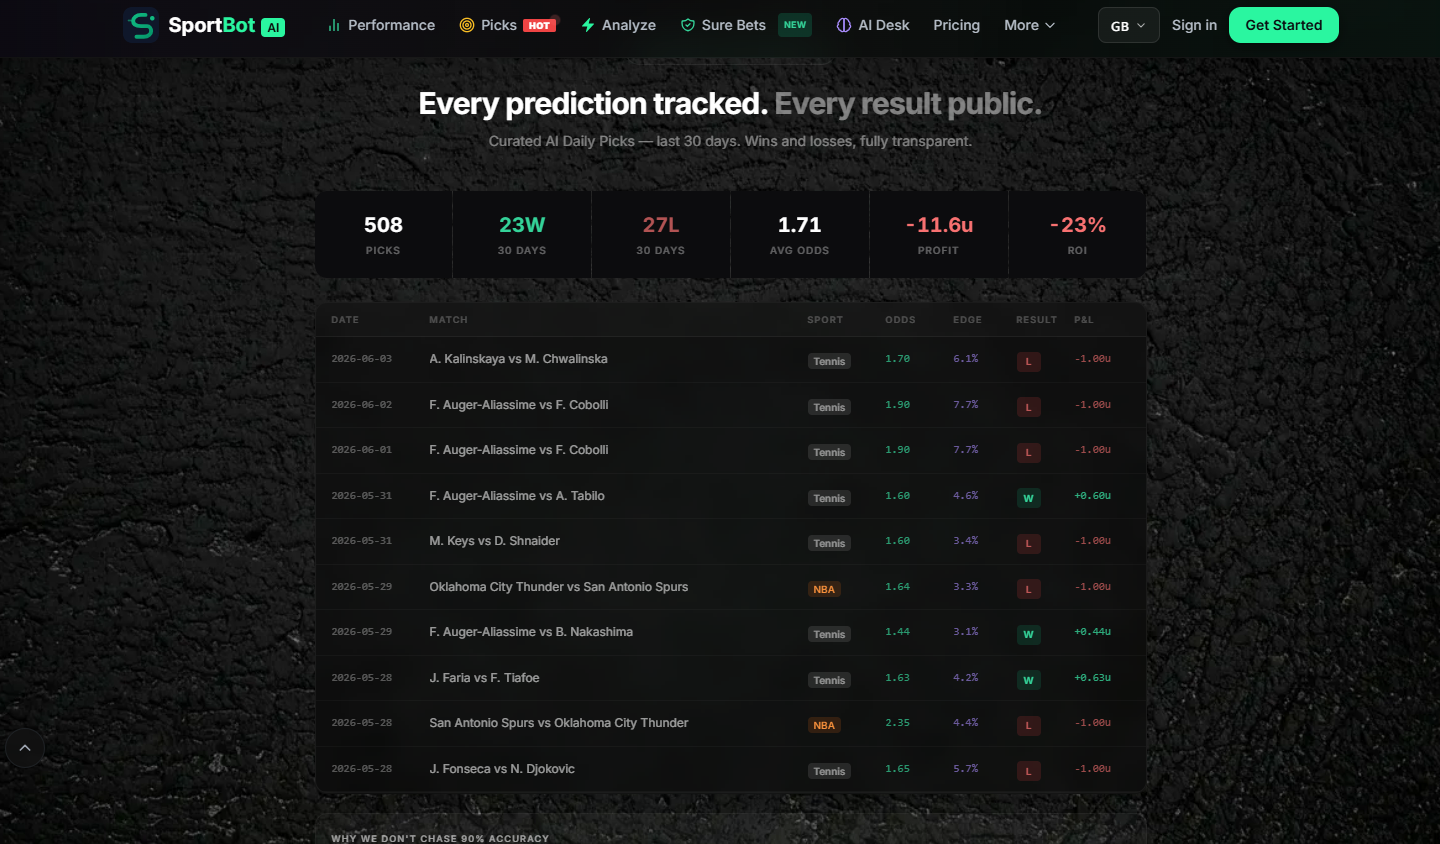Image resolution: width=1440 pixels, height=844 pixels.
Task: Click the Picks target icon
Action: [467, 25]
